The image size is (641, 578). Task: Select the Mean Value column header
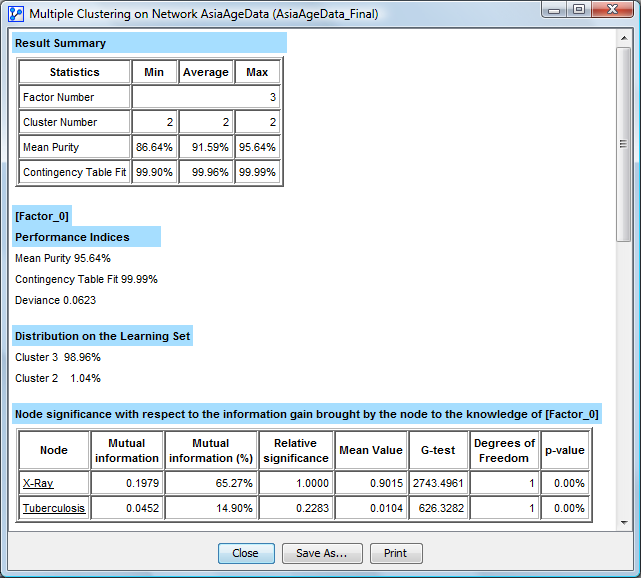[x=370, y=451]
